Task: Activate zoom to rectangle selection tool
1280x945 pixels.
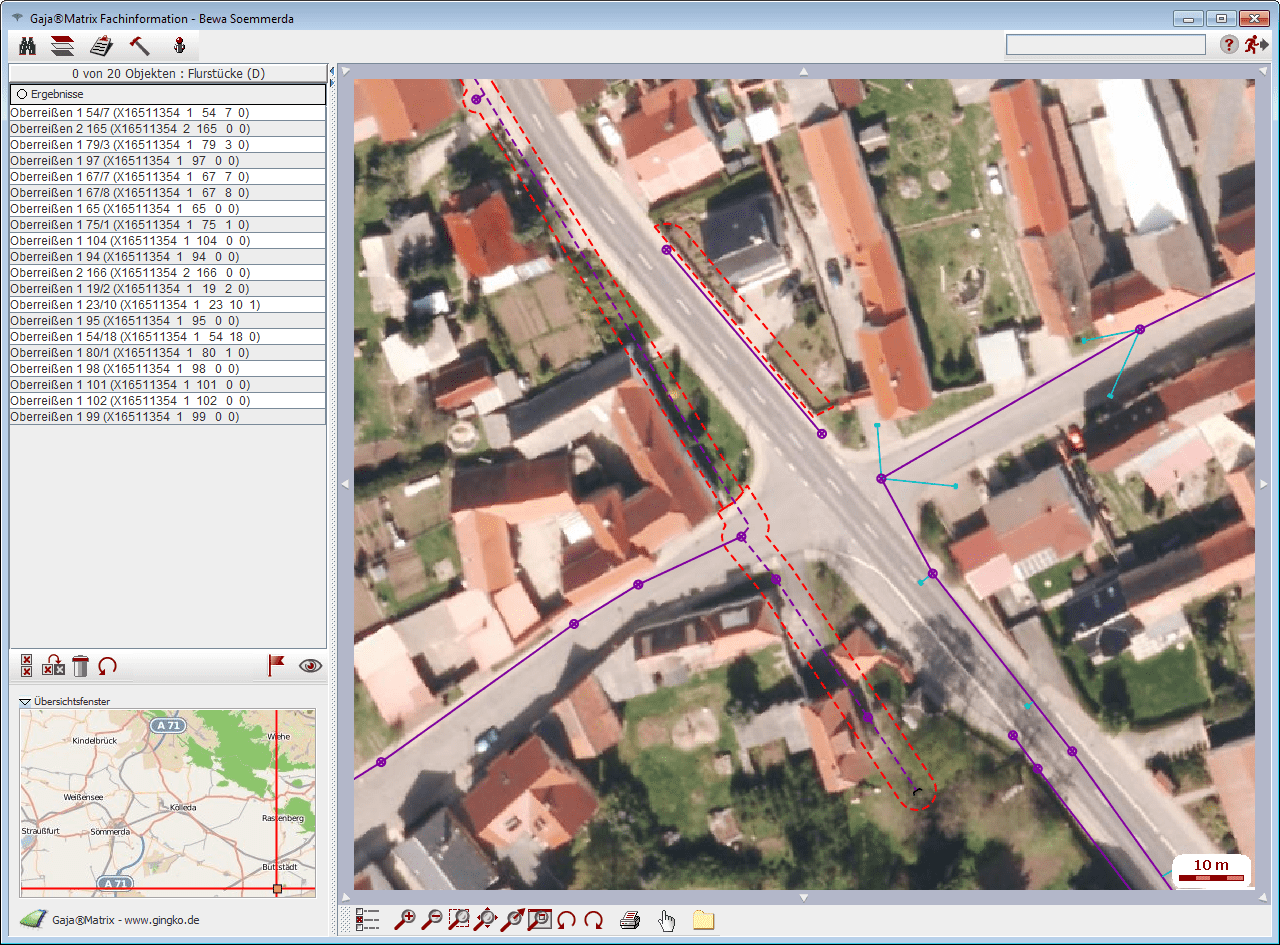Action: [459, 920]
